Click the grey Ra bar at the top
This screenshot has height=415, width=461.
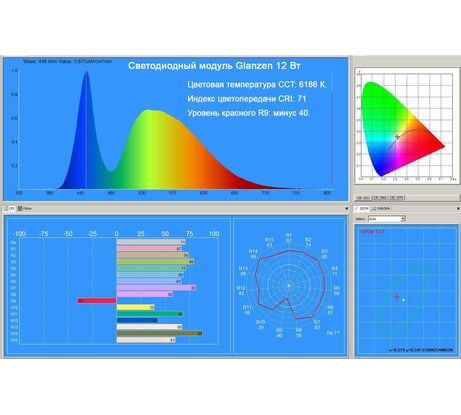pos(151,242)
